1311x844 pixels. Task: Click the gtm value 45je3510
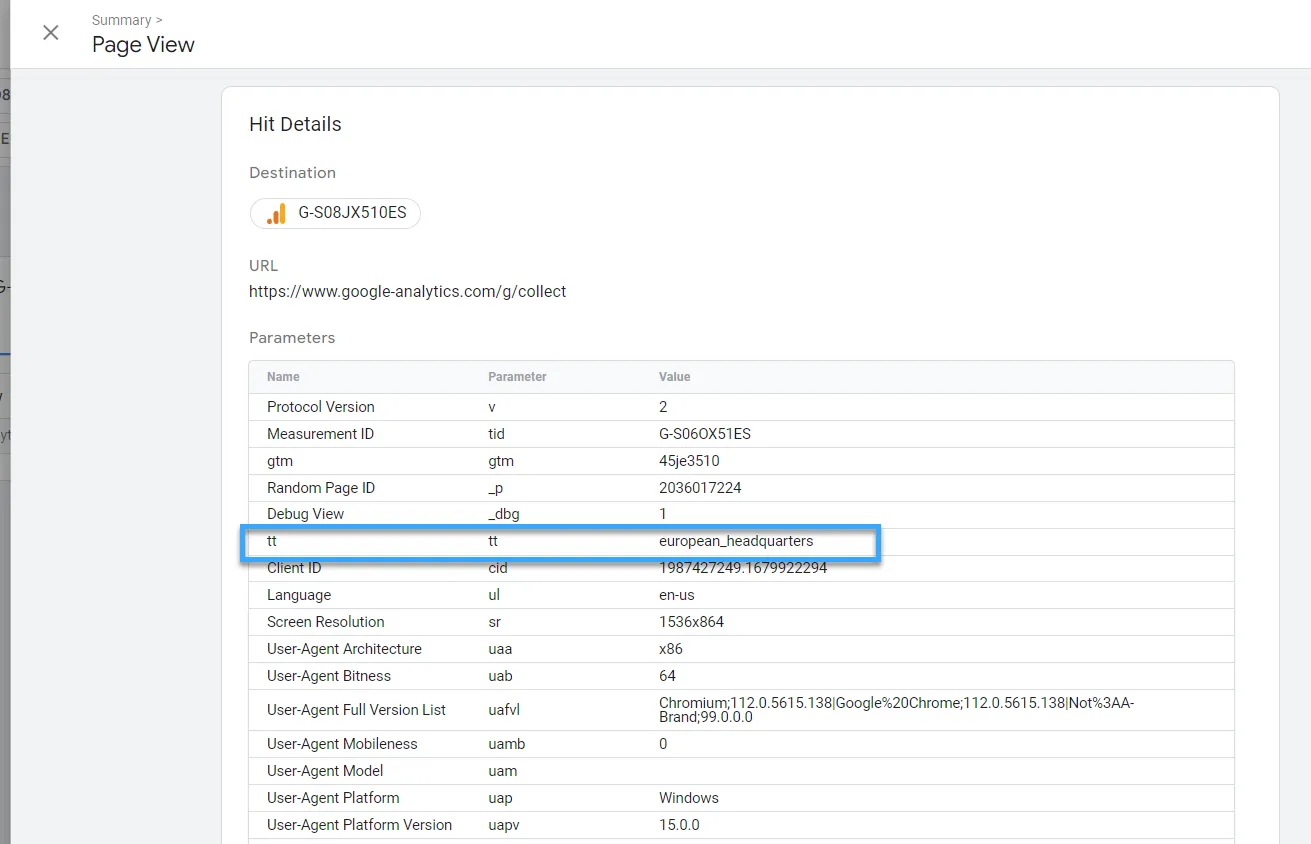[x=689, y=461]
